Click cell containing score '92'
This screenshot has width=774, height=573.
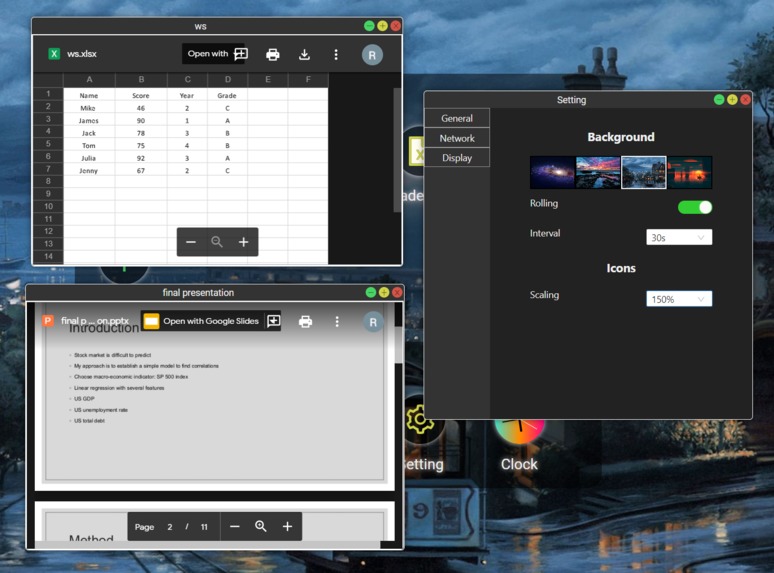point(141,158)
